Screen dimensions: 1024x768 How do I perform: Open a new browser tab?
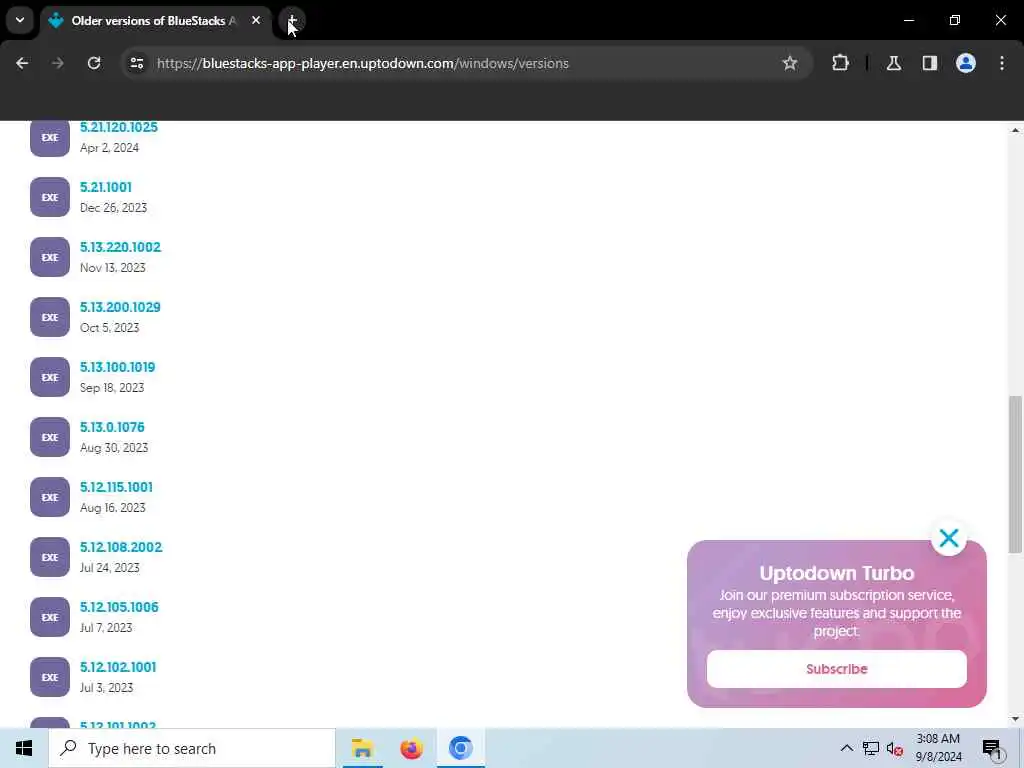pos(292,21)
